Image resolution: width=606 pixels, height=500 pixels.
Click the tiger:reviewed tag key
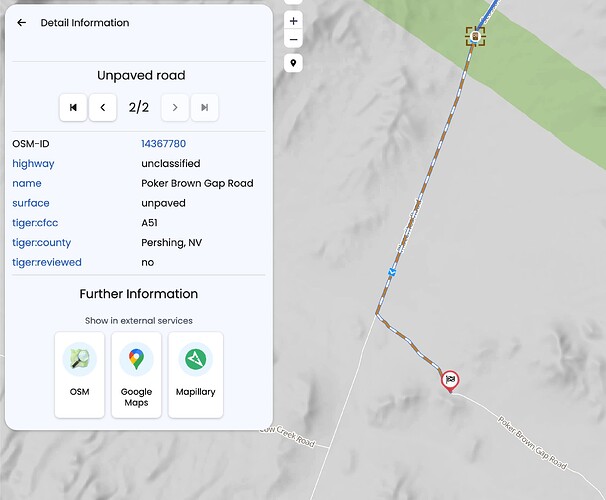(47, 262)
